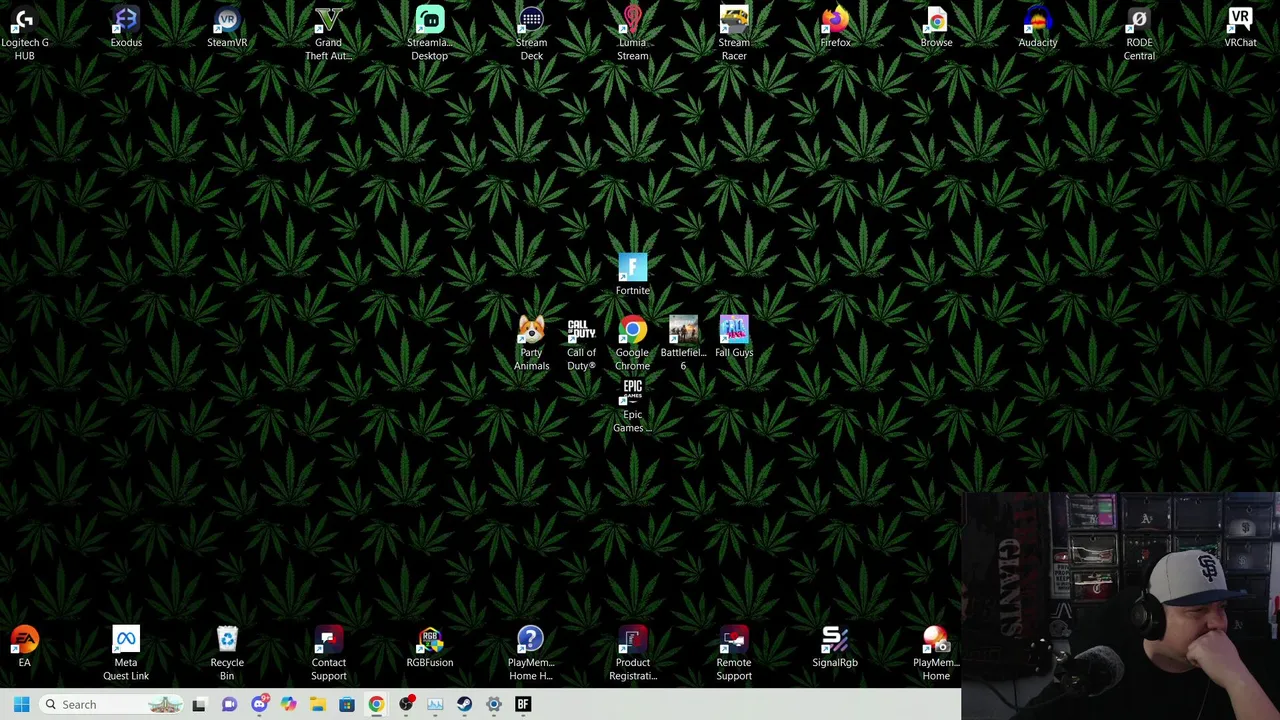This screenshot has height=720, width=1280.
Task: Select the VRChat desktop icon
Action: pyautogui.click(x=1240, y=27)
